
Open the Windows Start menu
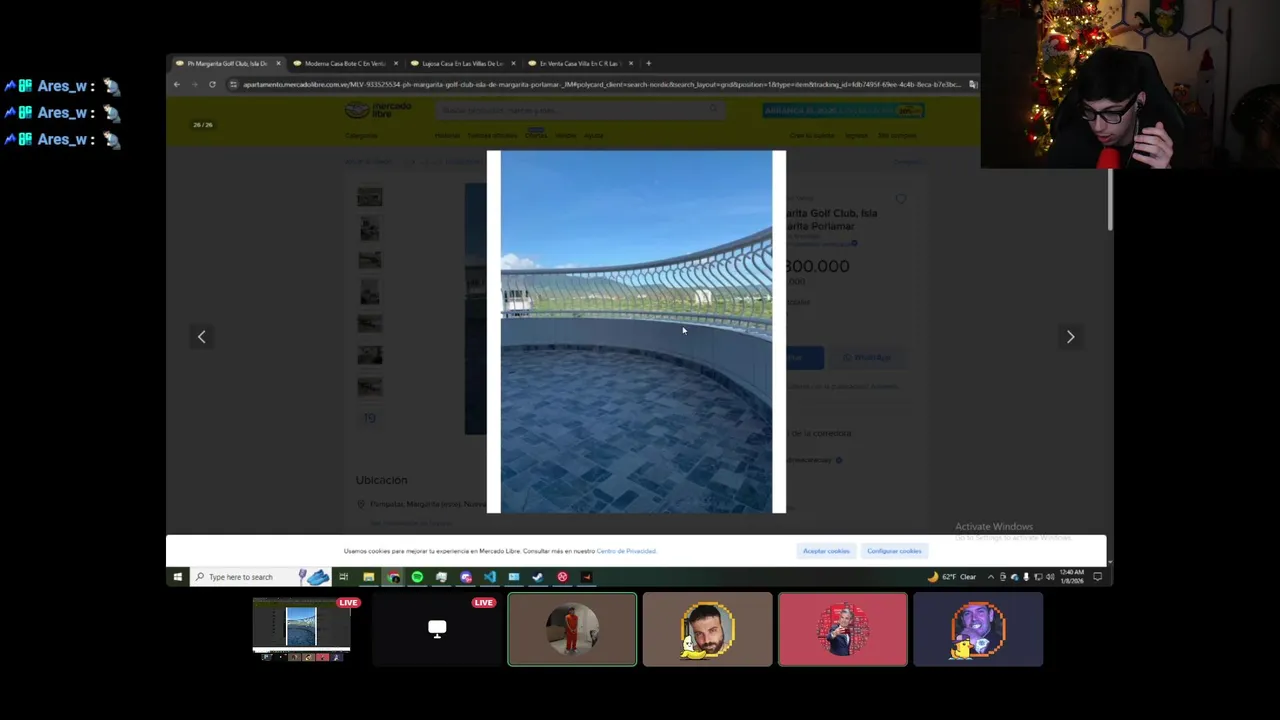point(178,577)
